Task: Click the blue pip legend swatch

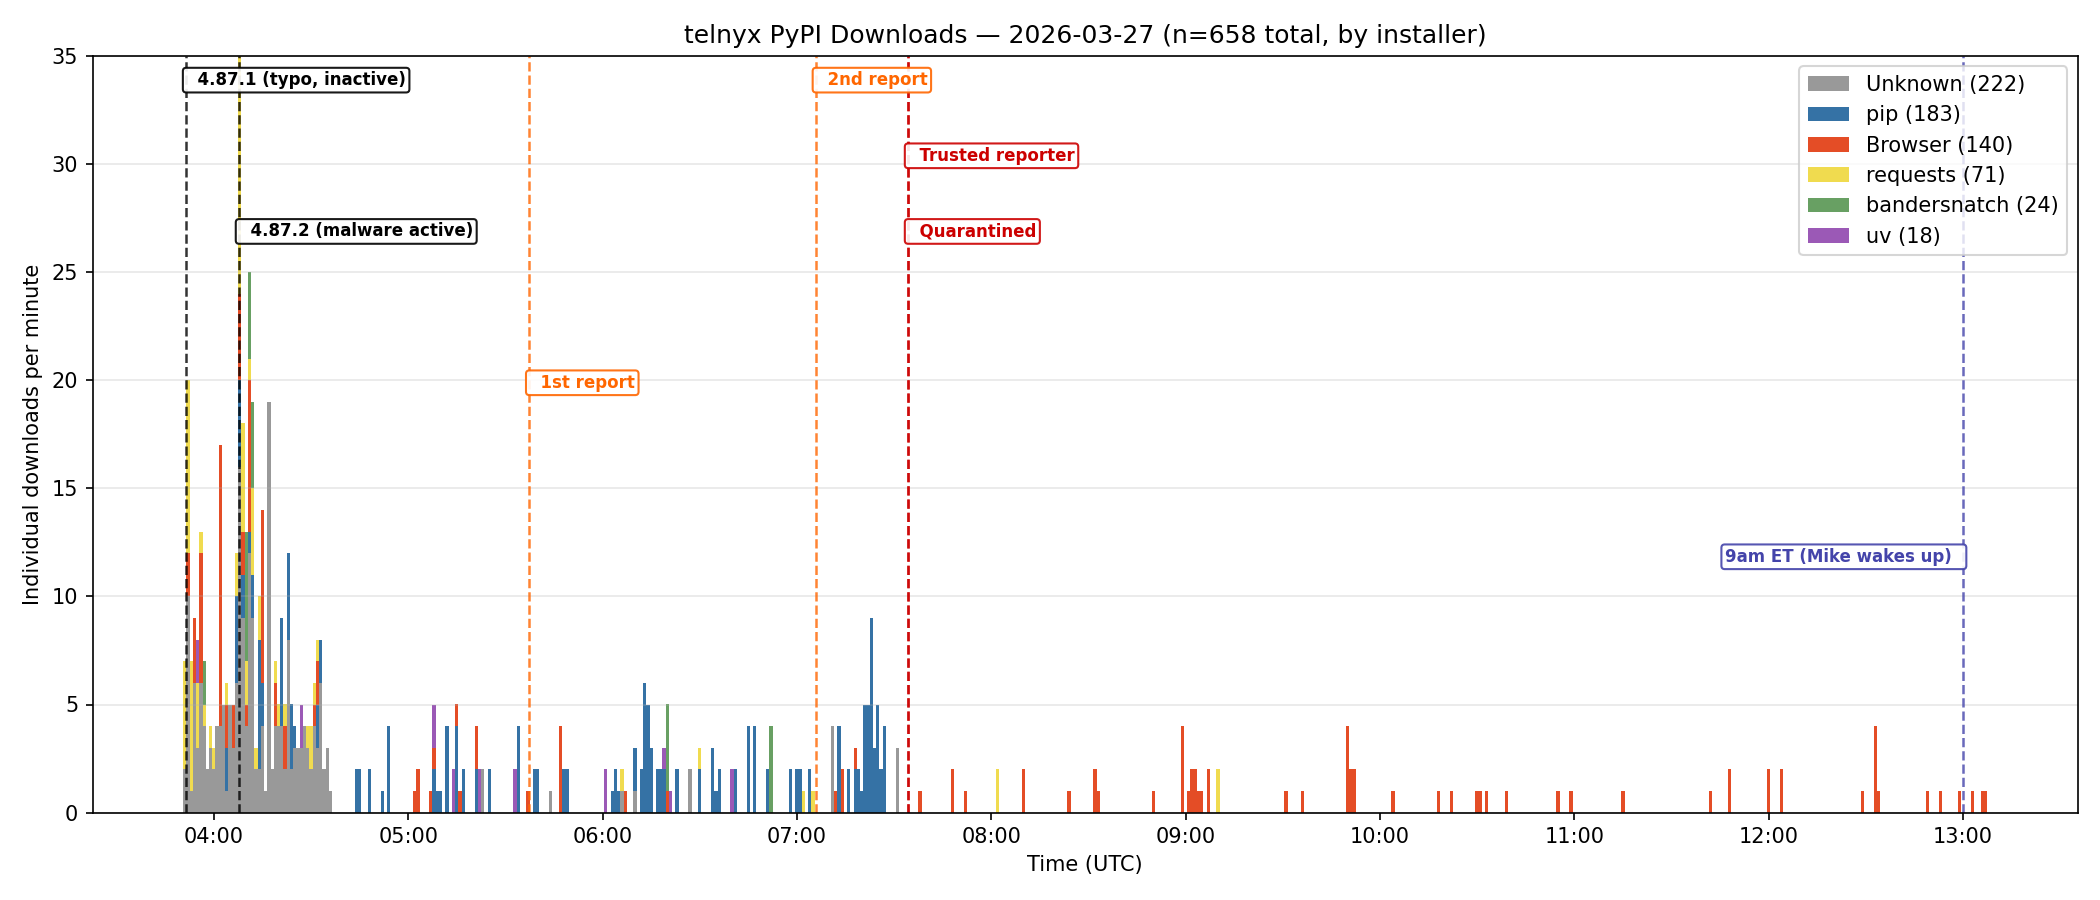Action: [1827, 114]
